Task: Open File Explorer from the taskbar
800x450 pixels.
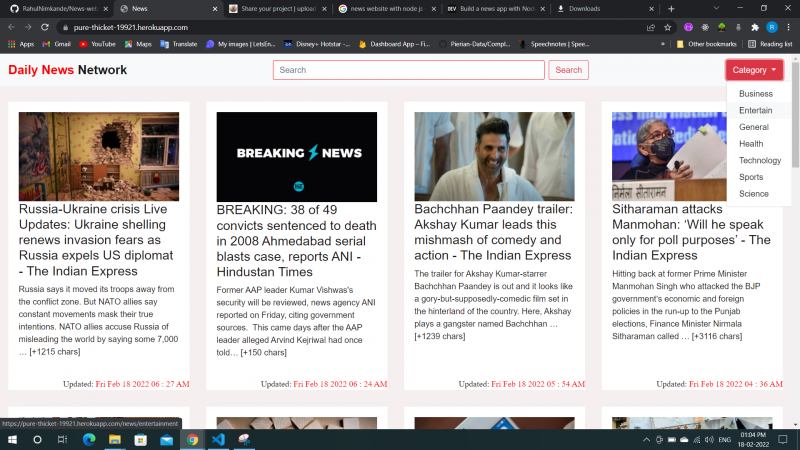Action: (x=115, y=439)
